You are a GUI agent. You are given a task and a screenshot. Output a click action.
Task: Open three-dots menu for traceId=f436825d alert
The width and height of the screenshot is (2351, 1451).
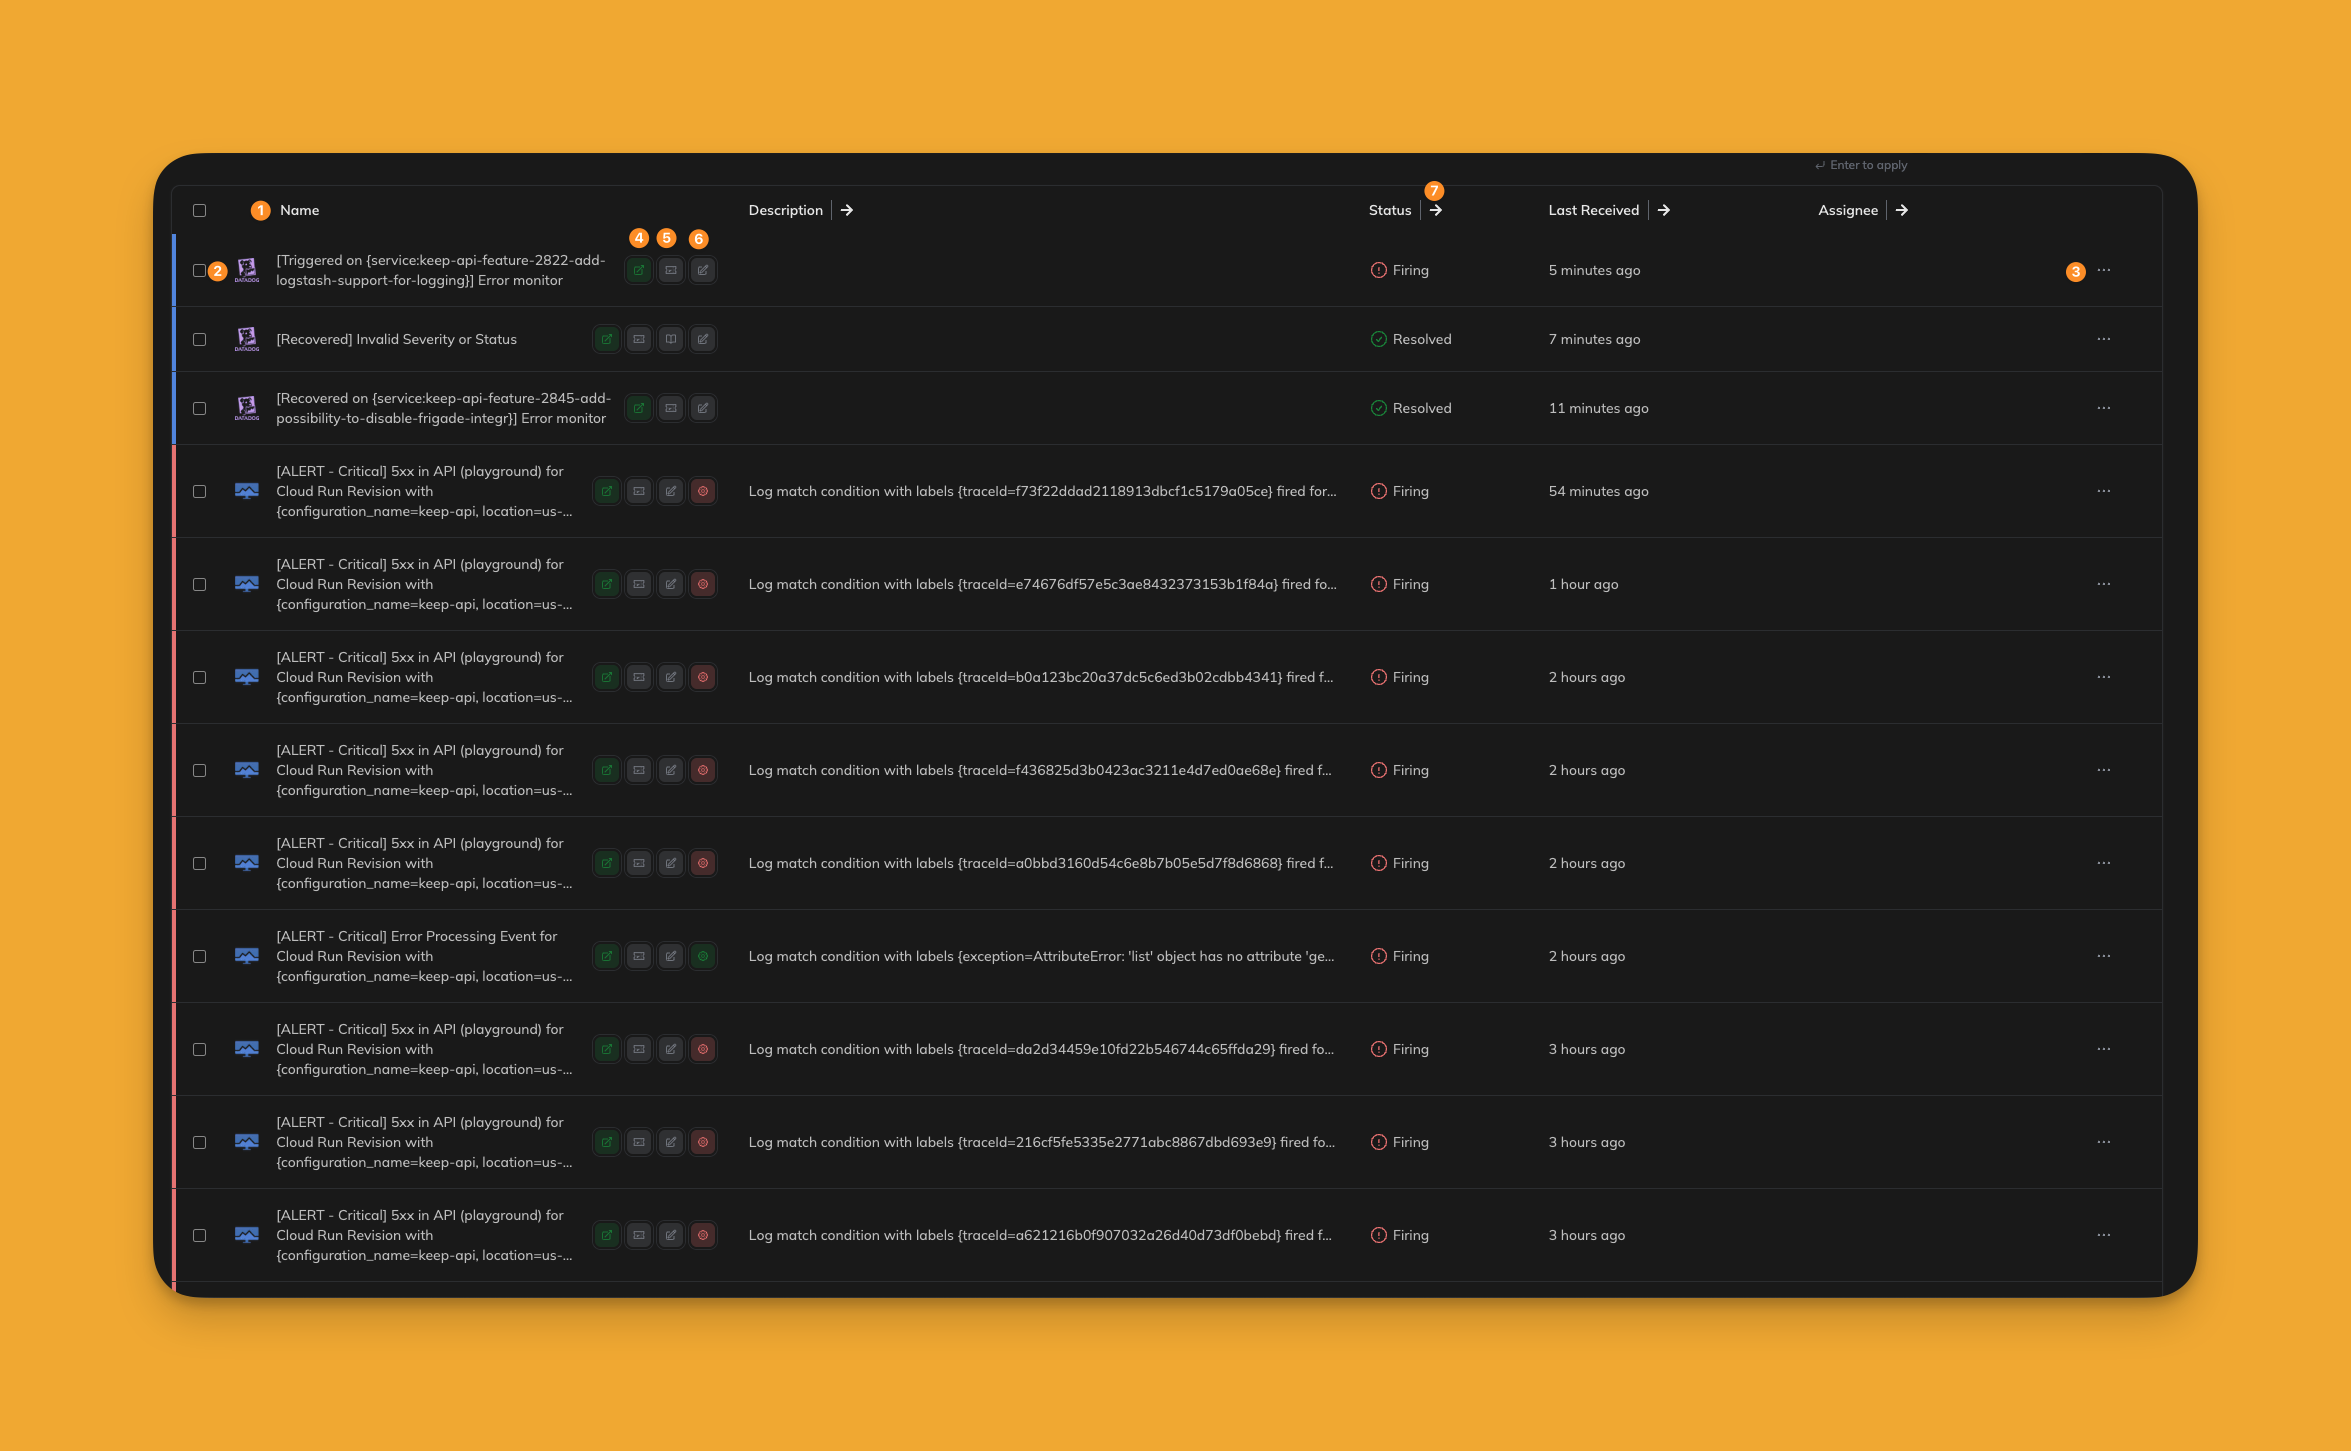[x=2103, y=770]
